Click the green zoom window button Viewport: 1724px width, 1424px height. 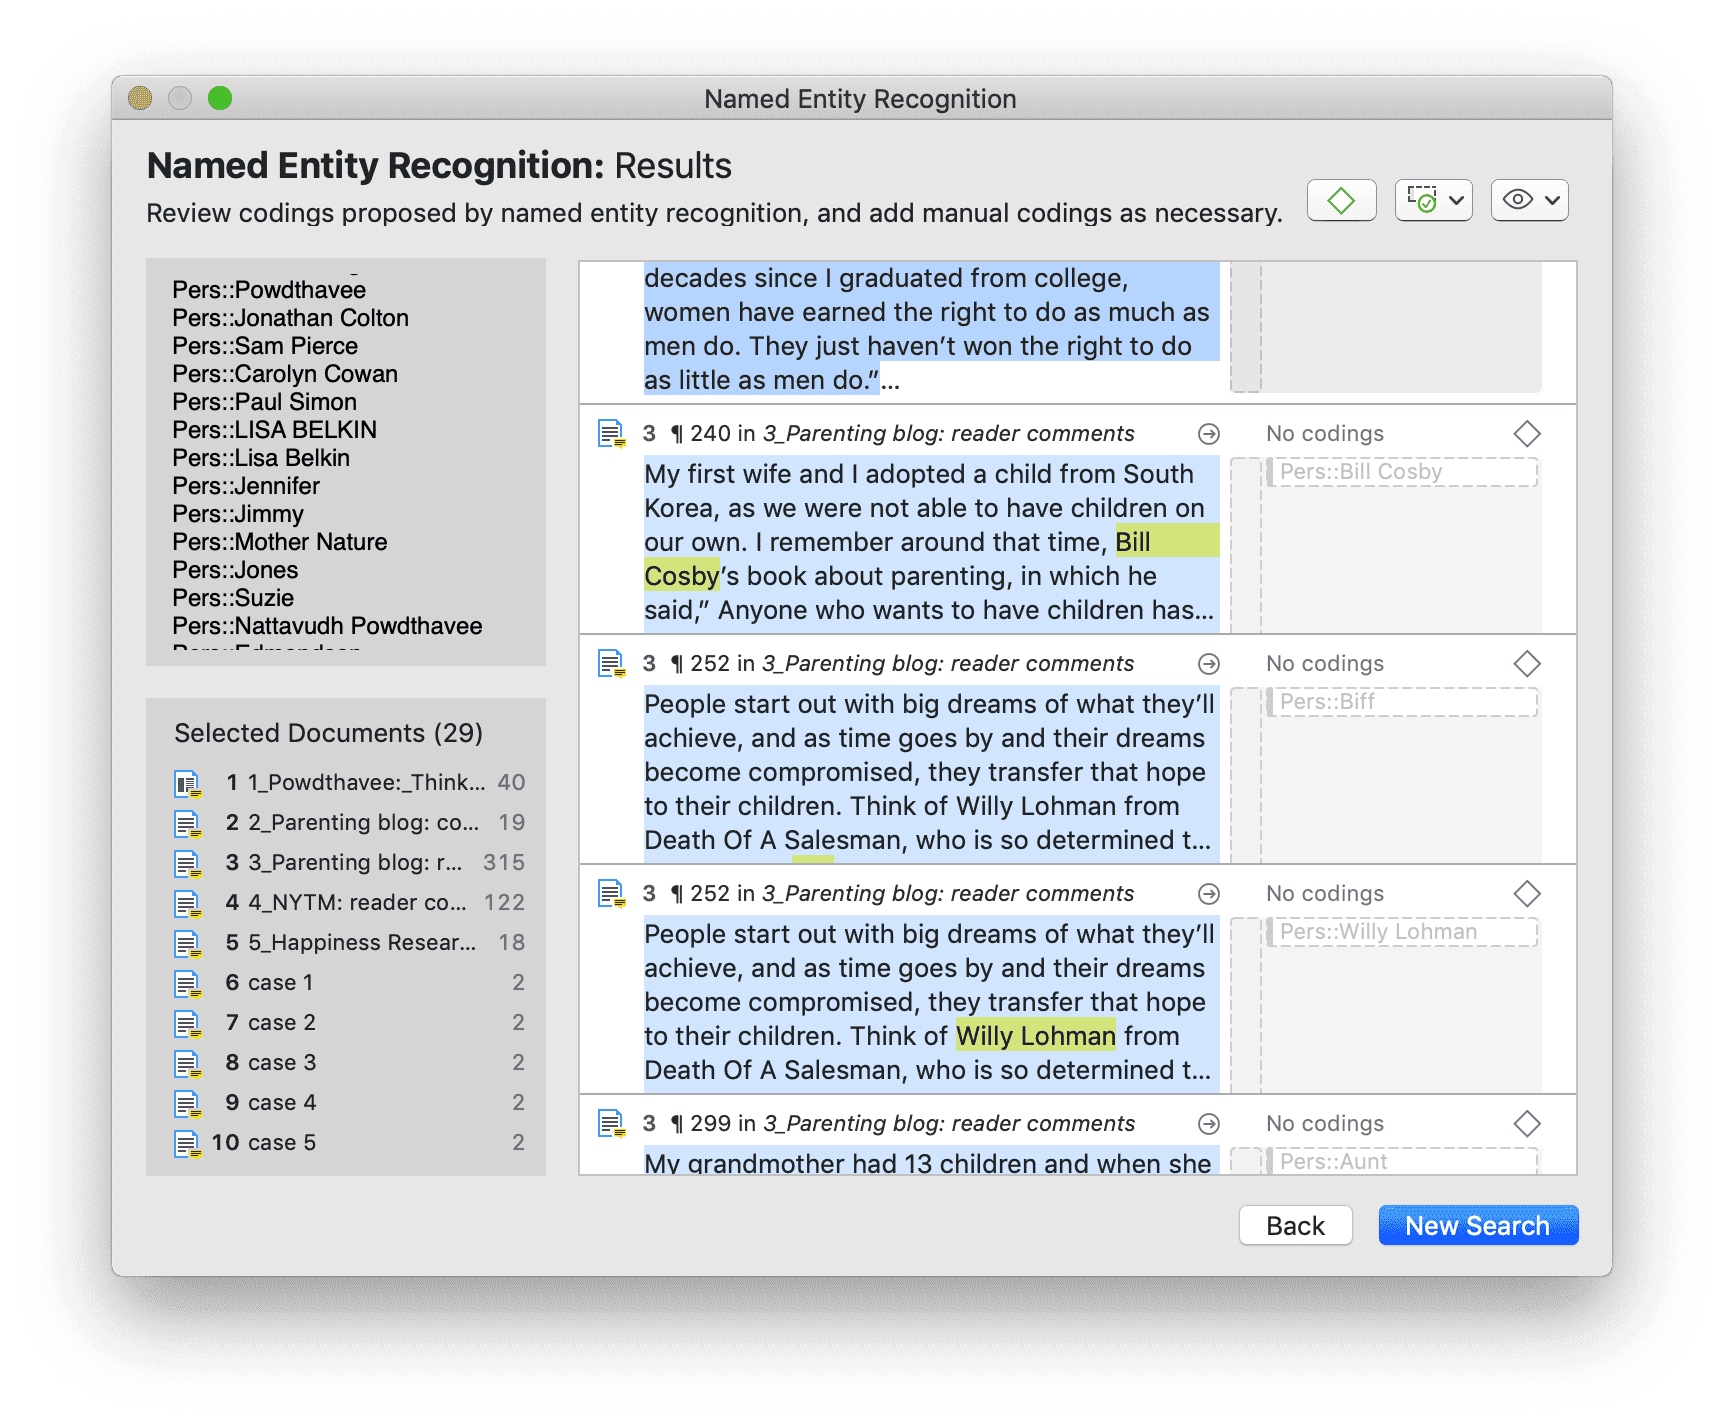(x=220, y=98)
